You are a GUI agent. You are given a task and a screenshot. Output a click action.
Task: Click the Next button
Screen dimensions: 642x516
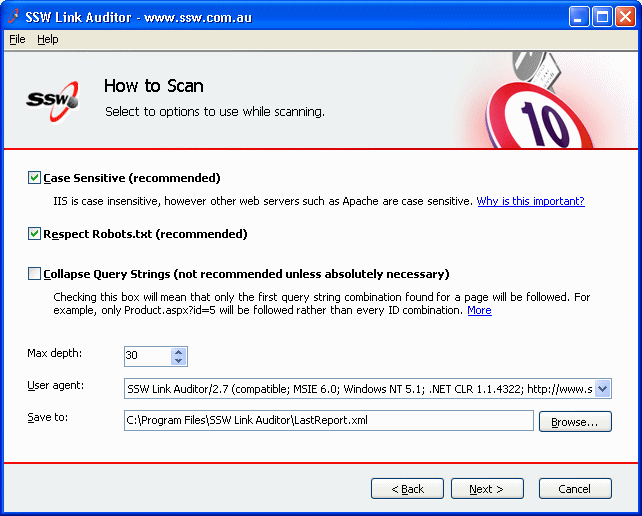point(487,489)
